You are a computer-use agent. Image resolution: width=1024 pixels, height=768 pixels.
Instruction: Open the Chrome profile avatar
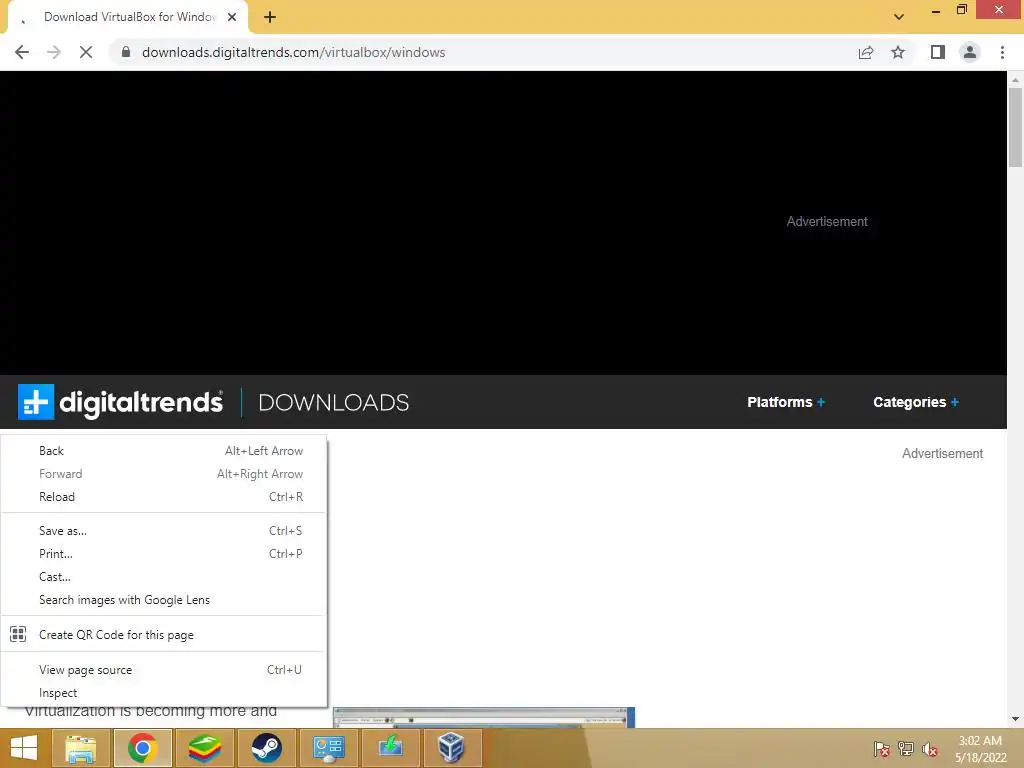970,52
